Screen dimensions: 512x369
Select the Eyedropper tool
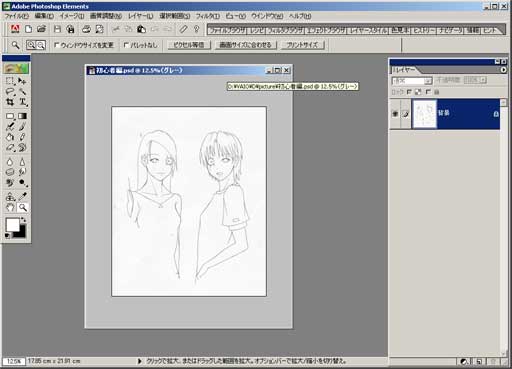pyautogui.click(x=22, y=197)
